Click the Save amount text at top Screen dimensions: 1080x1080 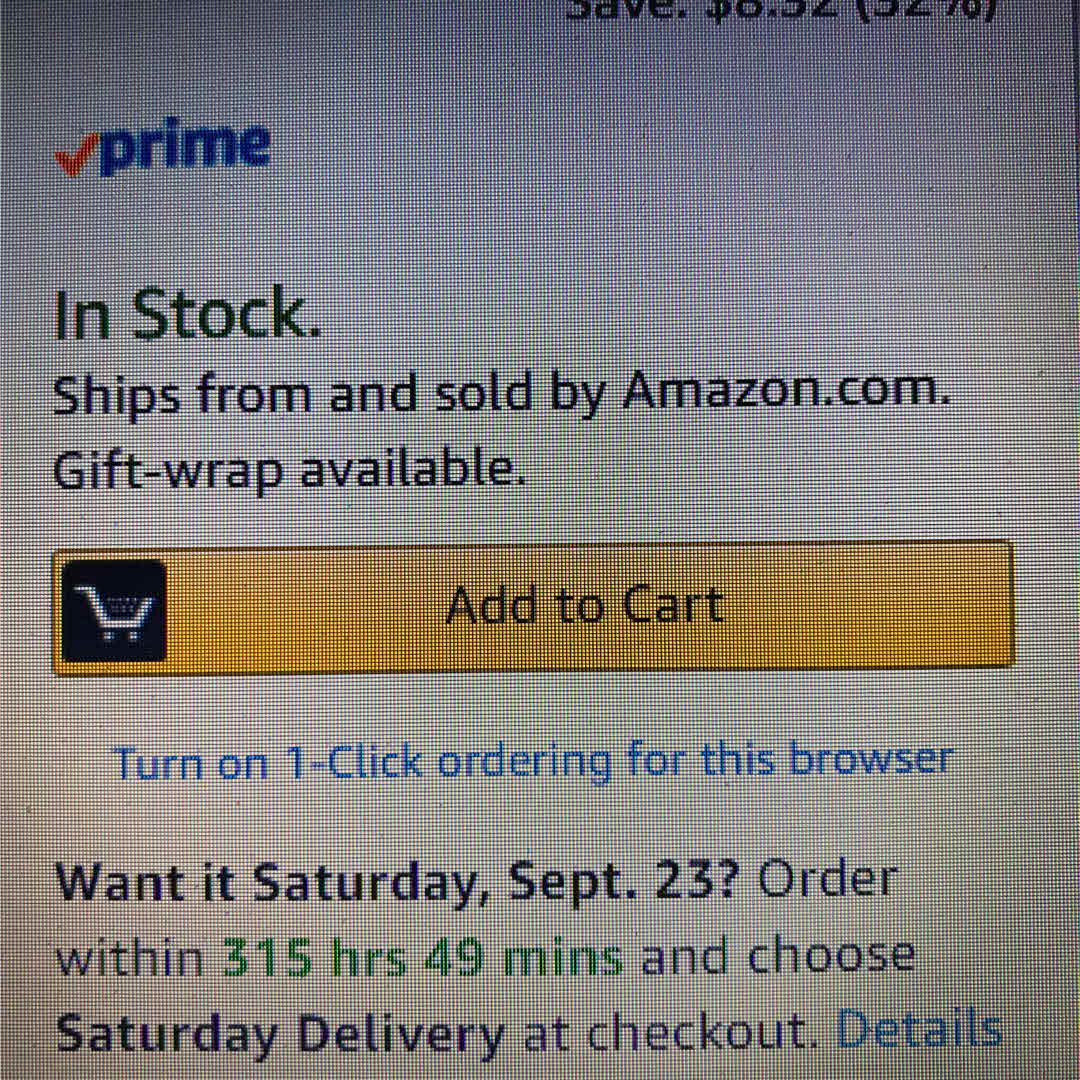(x=780, y=10)
